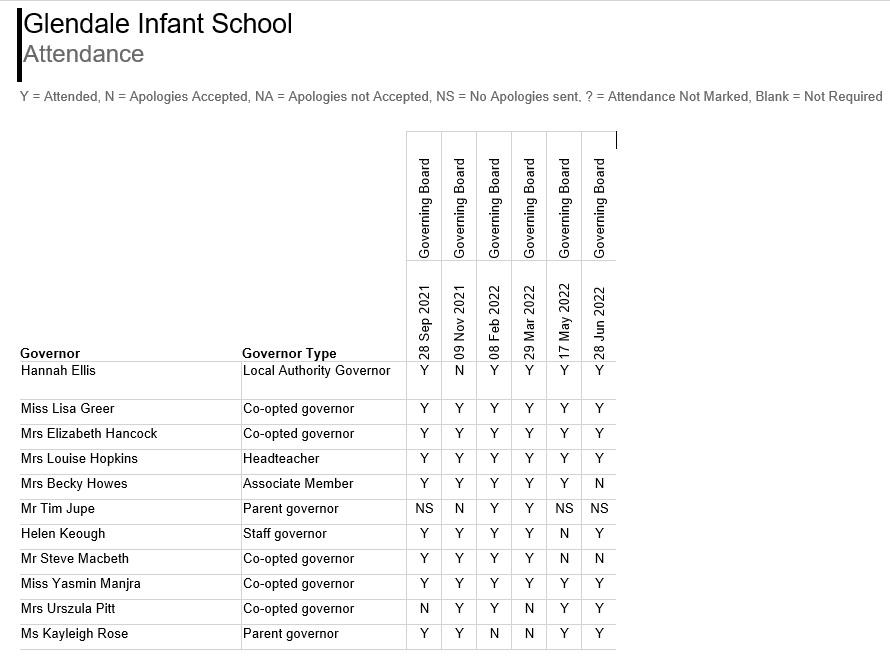Click the attendance legend key text
The image size is (890, 656).
pyautogui.click(x=451, y=97)
